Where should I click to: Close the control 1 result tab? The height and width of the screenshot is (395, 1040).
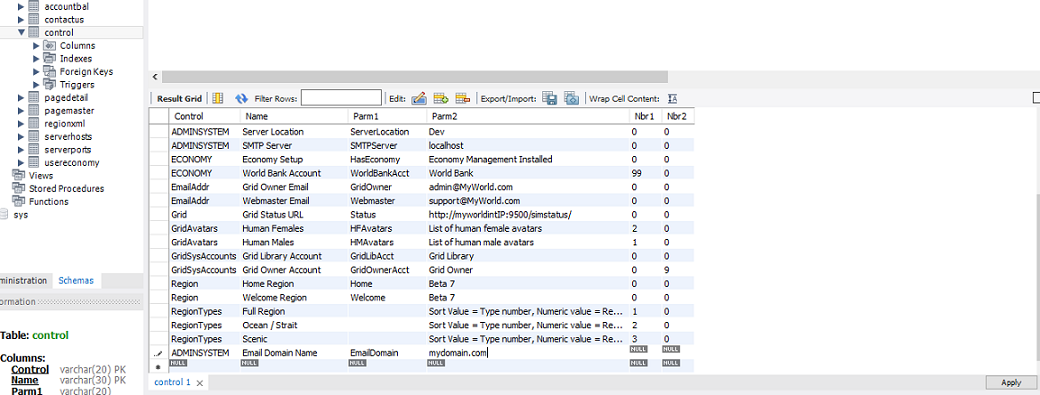pyautogui.click(x=200, y=383)
